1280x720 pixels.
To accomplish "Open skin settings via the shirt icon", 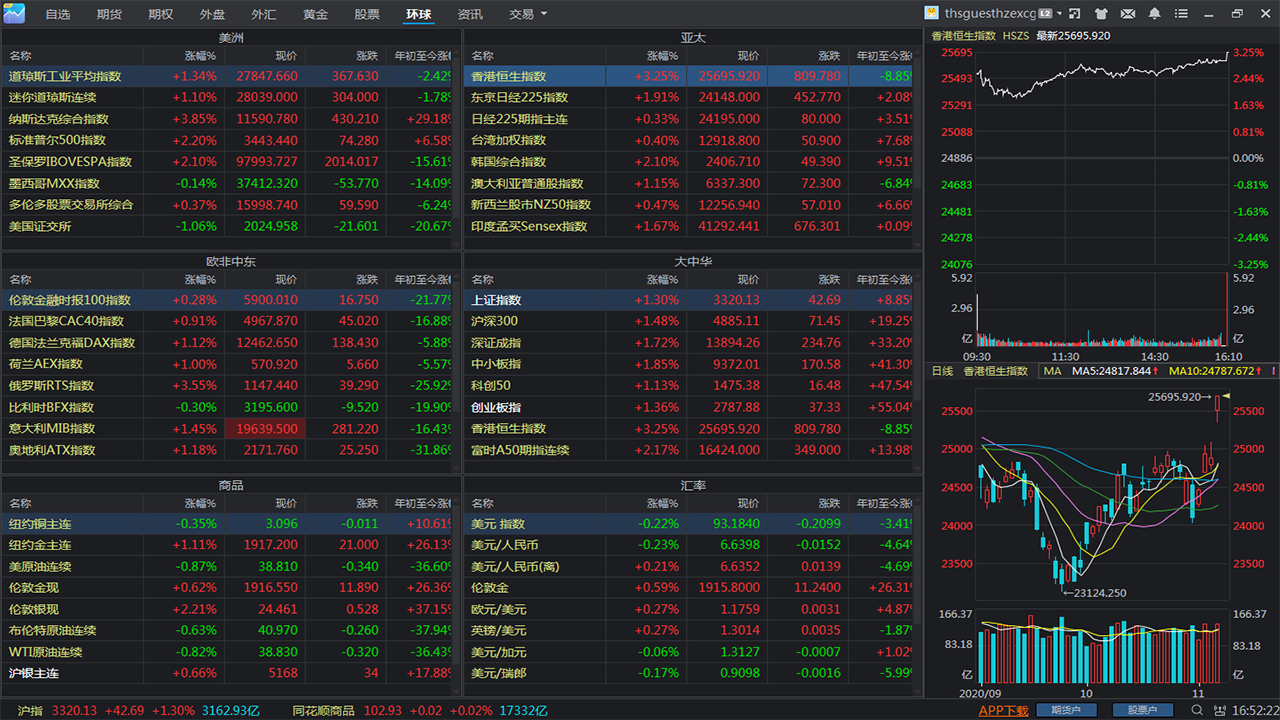I will click(x=1102, y=13).
